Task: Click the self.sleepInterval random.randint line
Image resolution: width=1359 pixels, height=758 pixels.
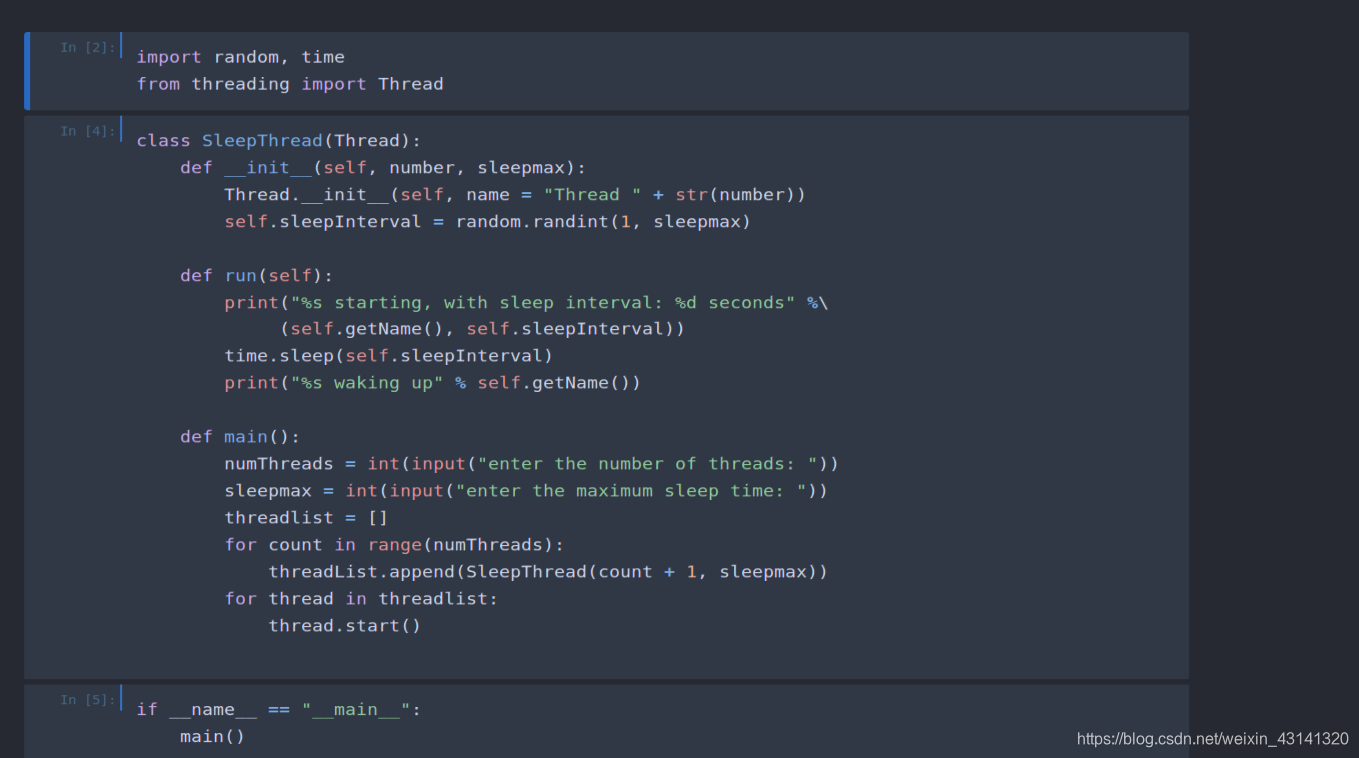Action: click(487, 222)
